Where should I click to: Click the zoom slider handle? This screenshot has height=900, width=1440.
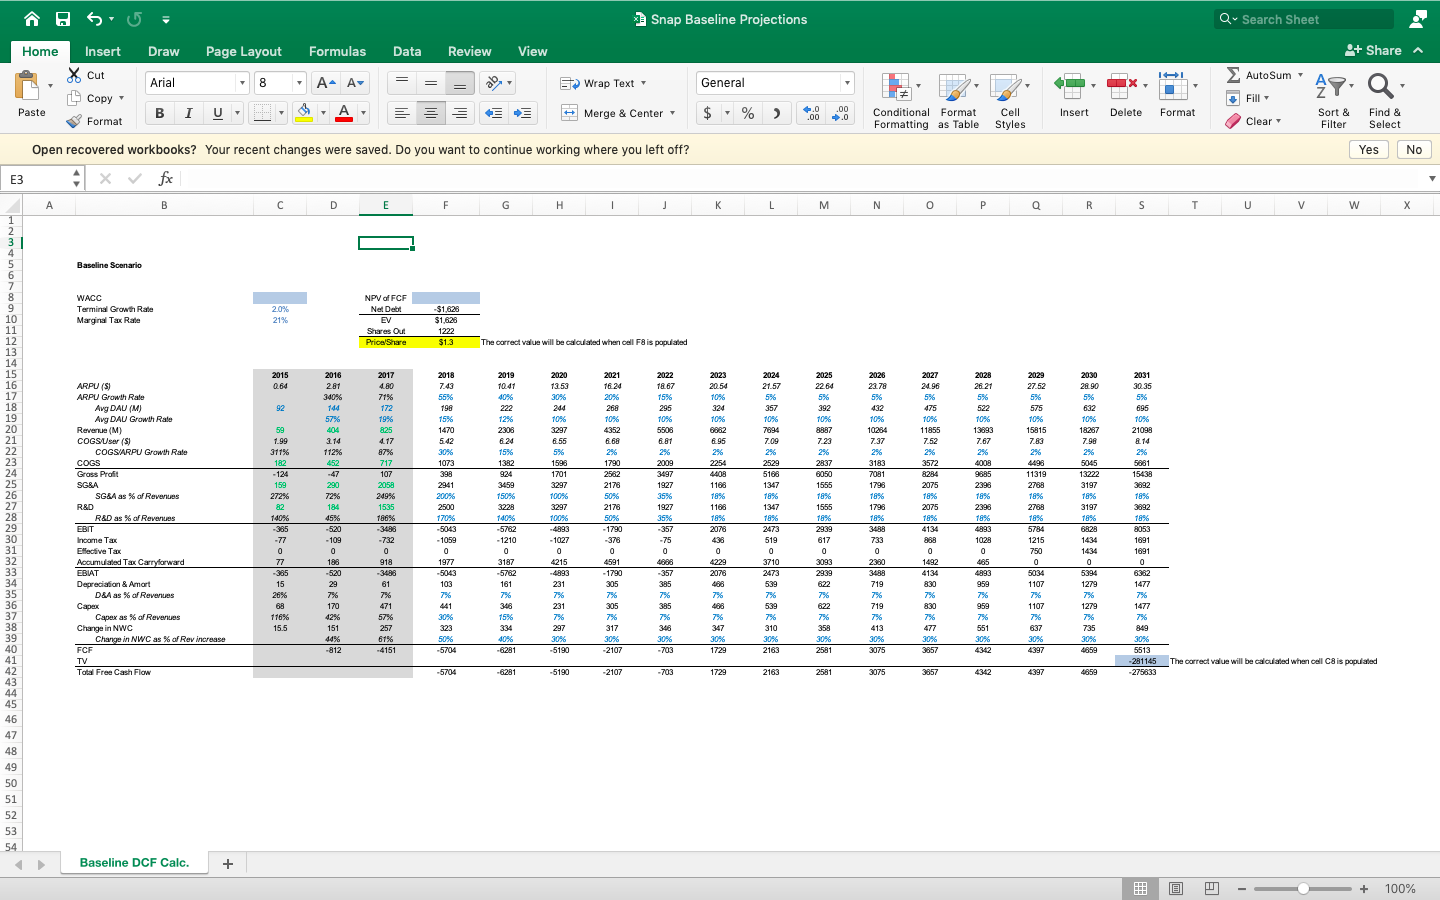coord(1303,888)
